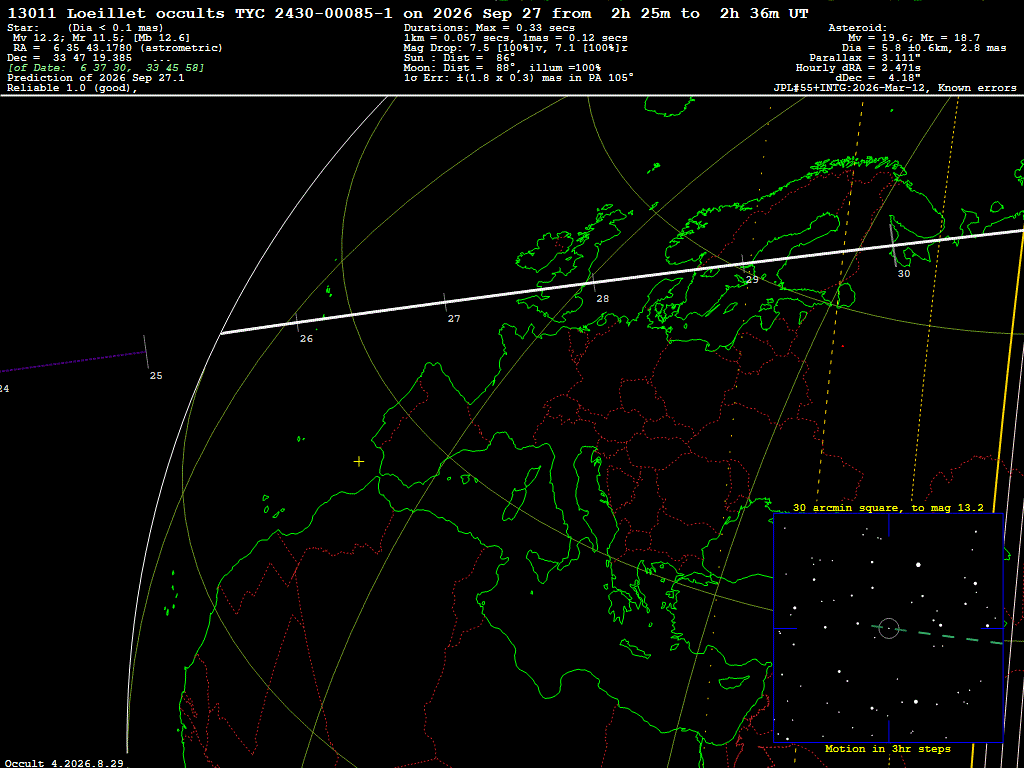
Task: Click the circled target star in chart inset
Action: coord(889,628)
